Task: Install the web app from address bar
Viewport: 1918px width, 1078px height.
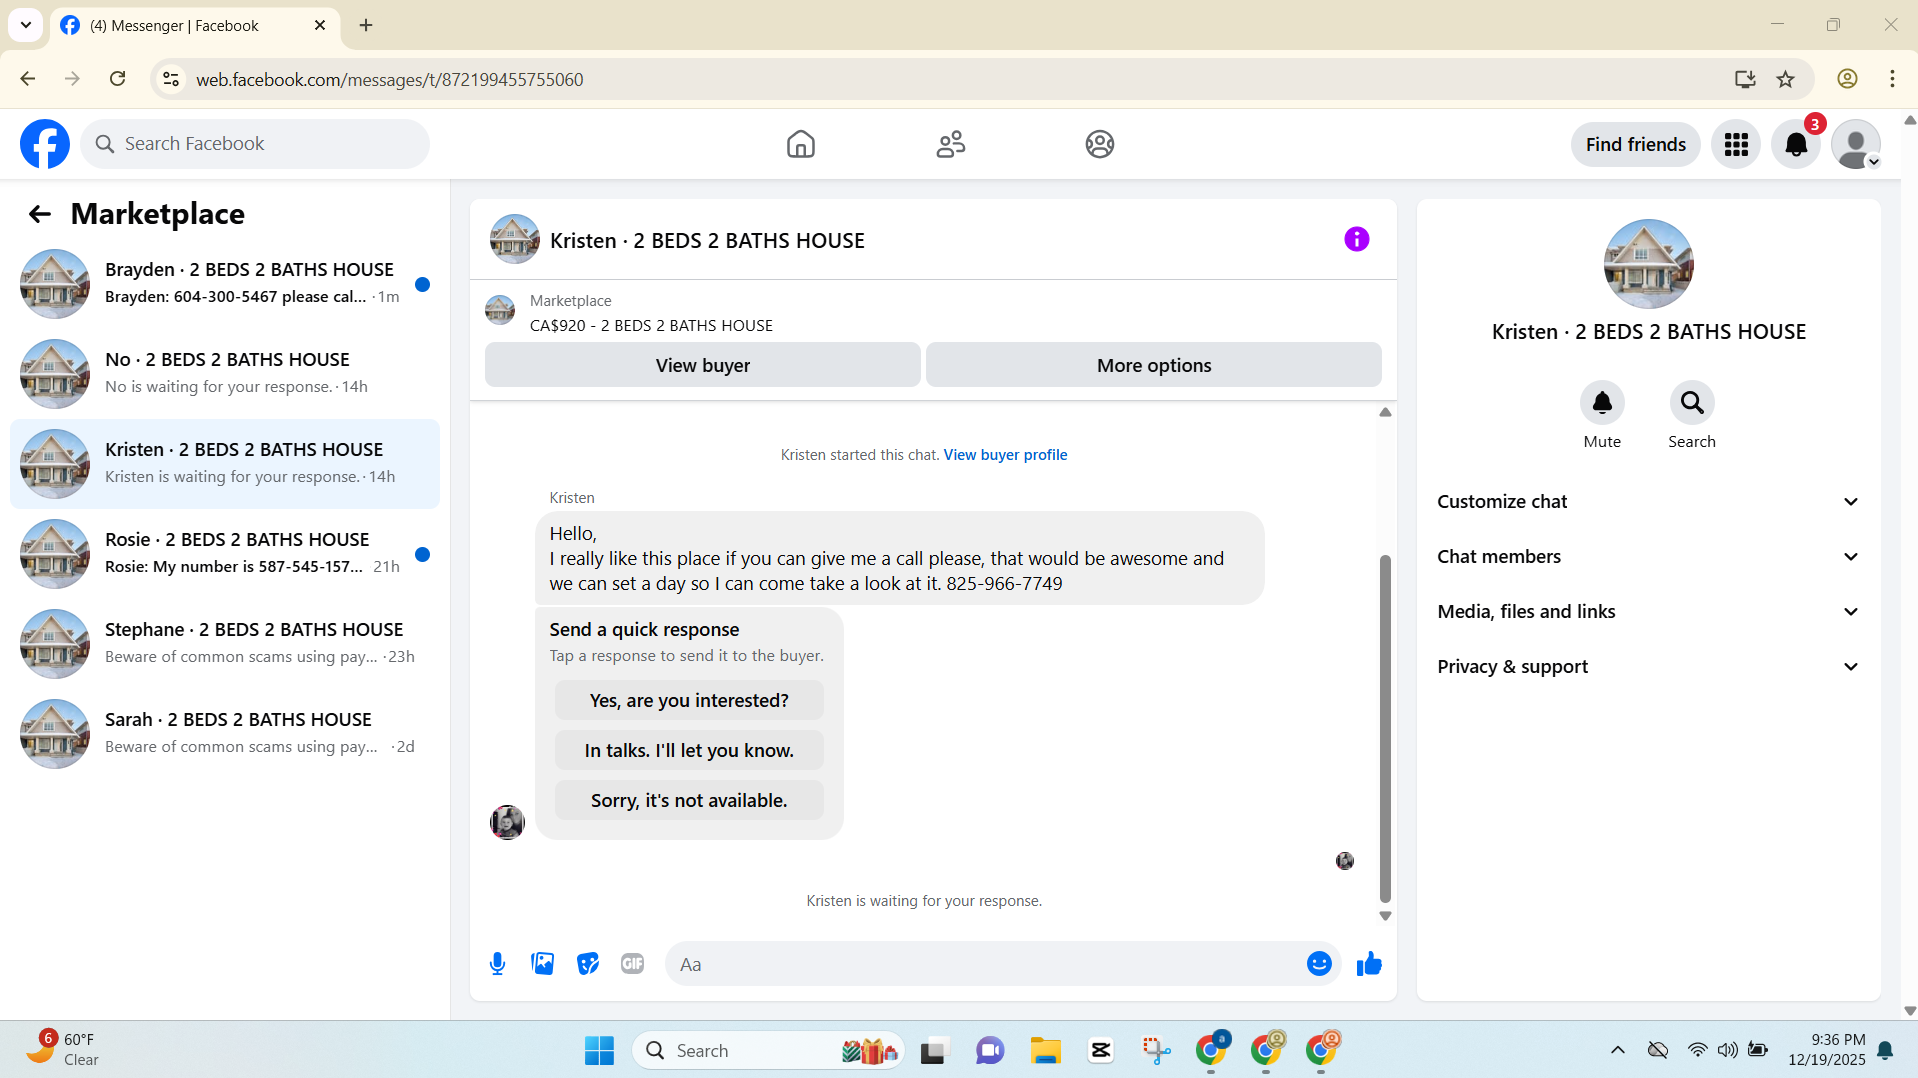Action: (1745, 79)
